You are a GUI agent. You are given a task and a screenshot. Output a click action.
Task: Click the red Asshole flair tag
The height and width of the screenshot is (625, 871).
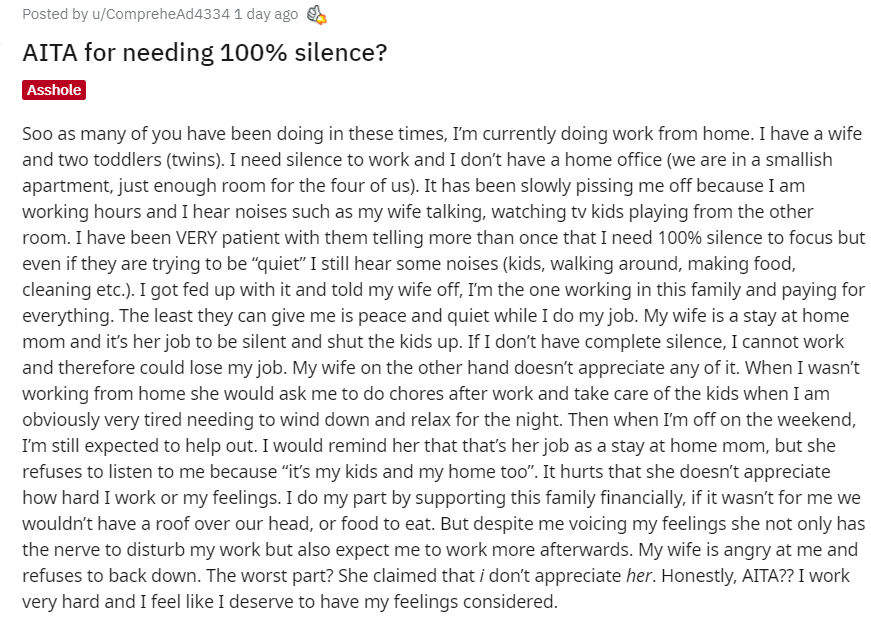click(54, 90)
